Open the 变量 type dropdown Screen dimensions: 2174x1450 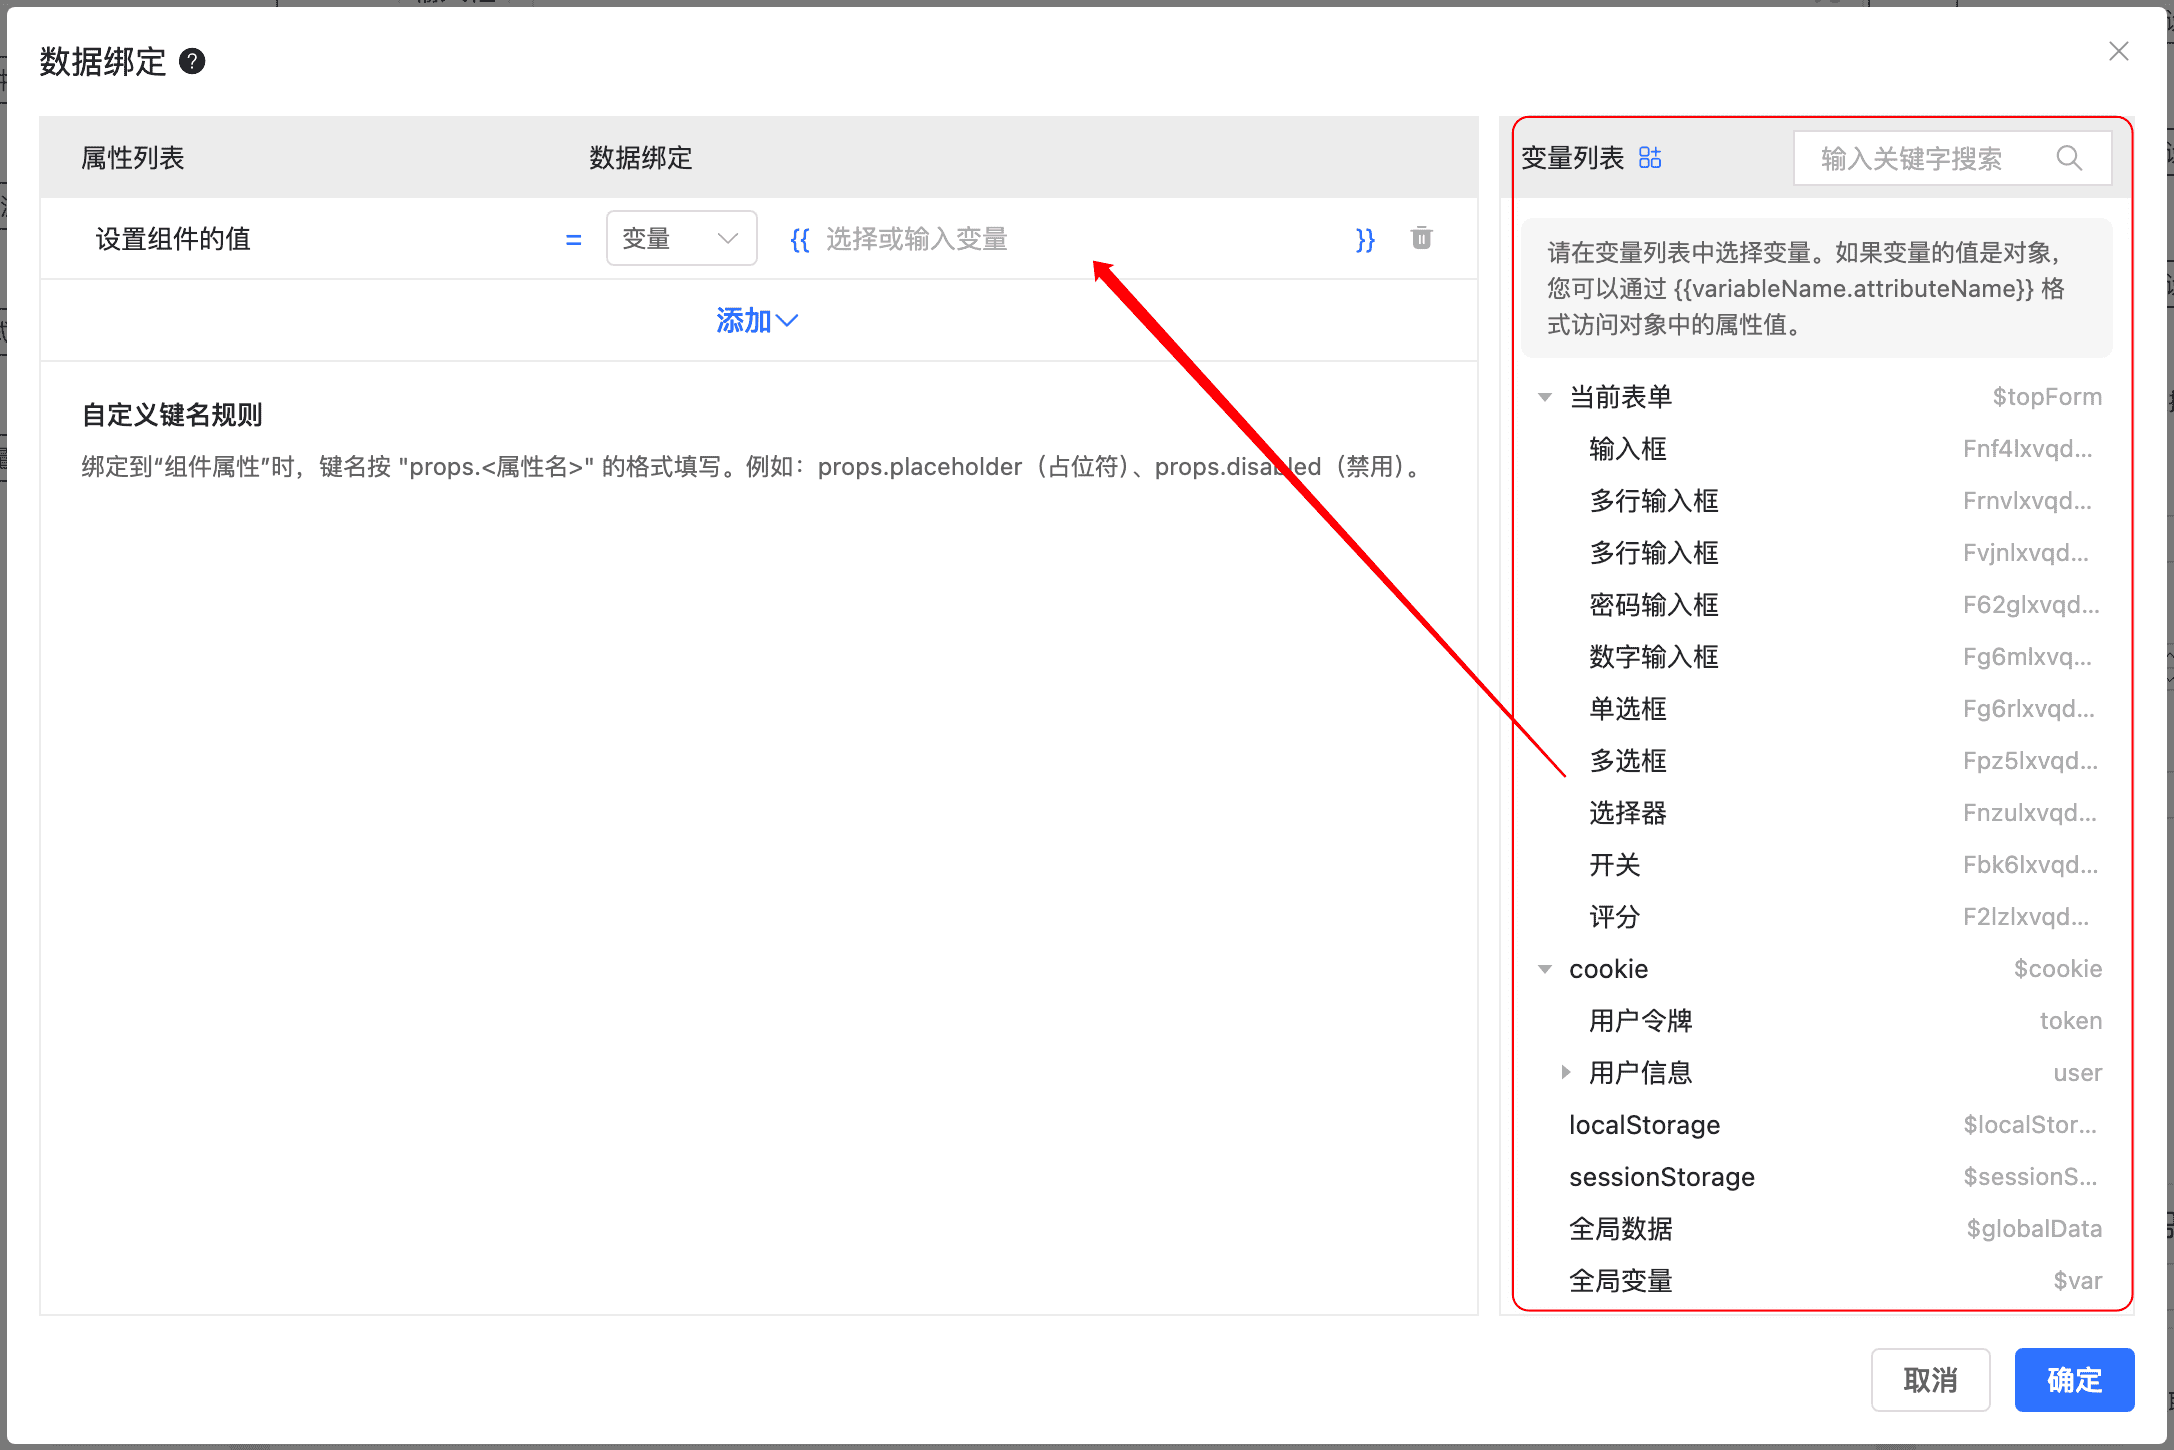pos(681,238)
